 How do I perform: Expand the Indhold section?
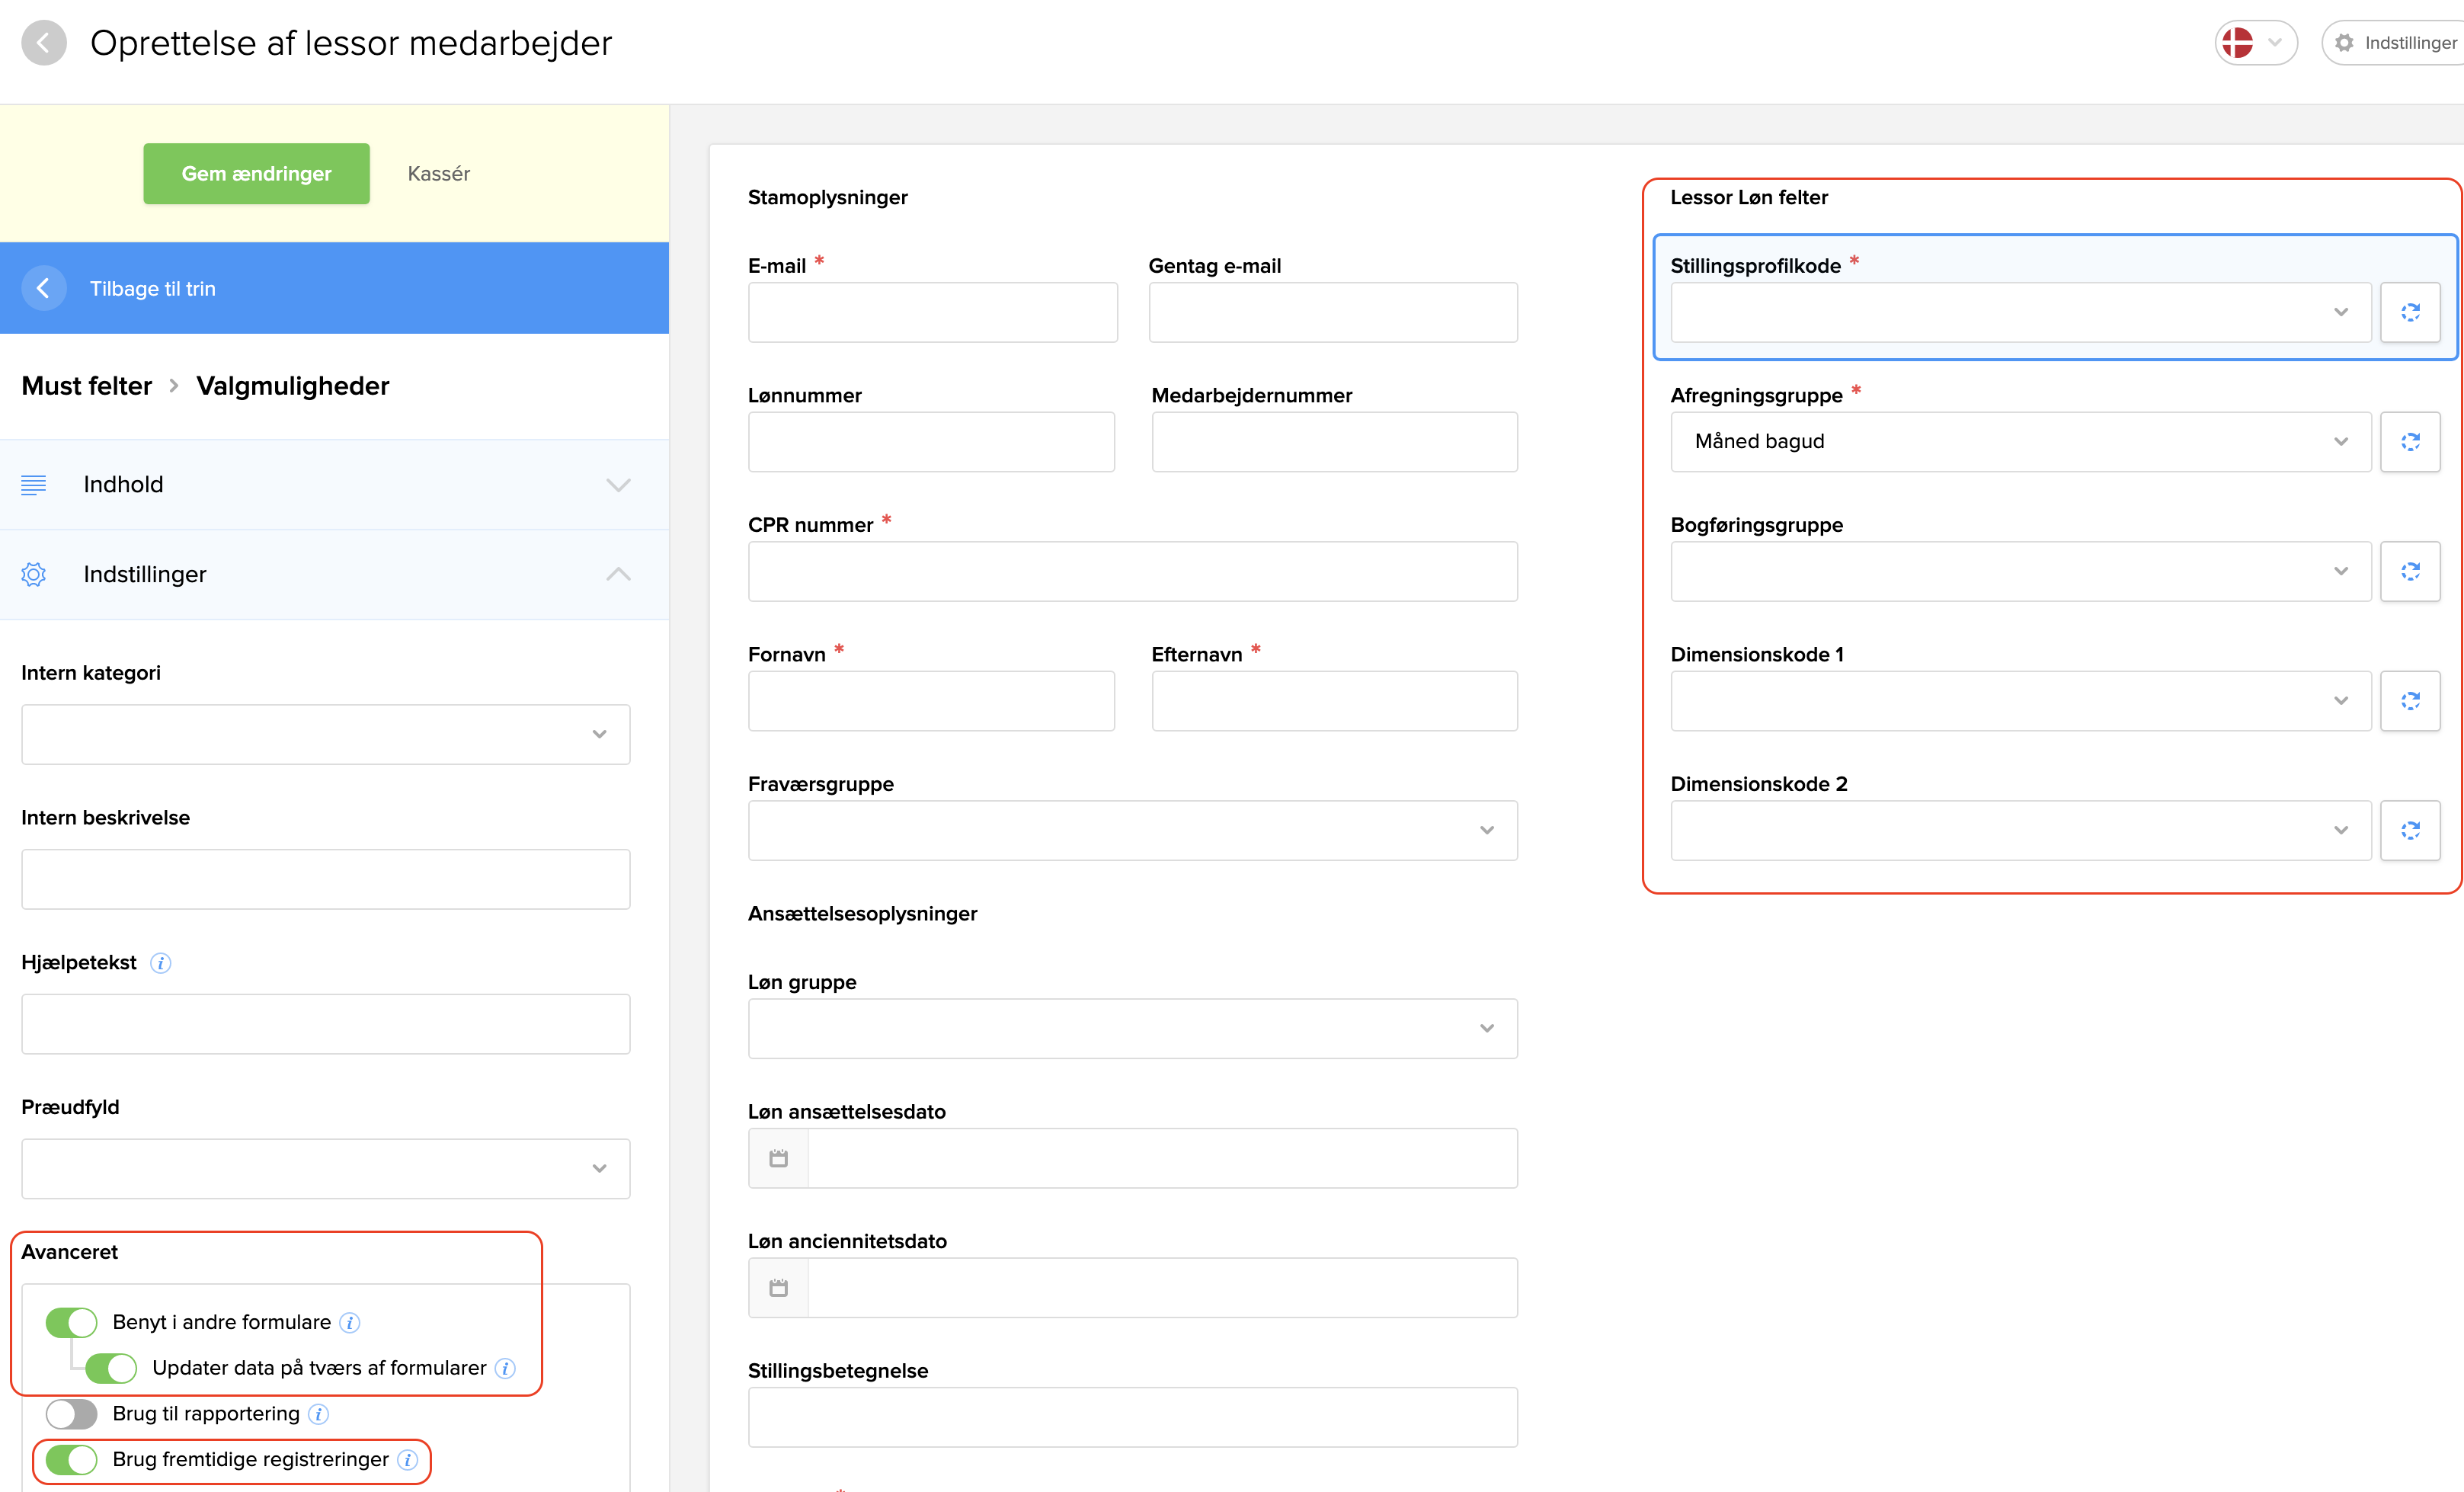(334, 485)
